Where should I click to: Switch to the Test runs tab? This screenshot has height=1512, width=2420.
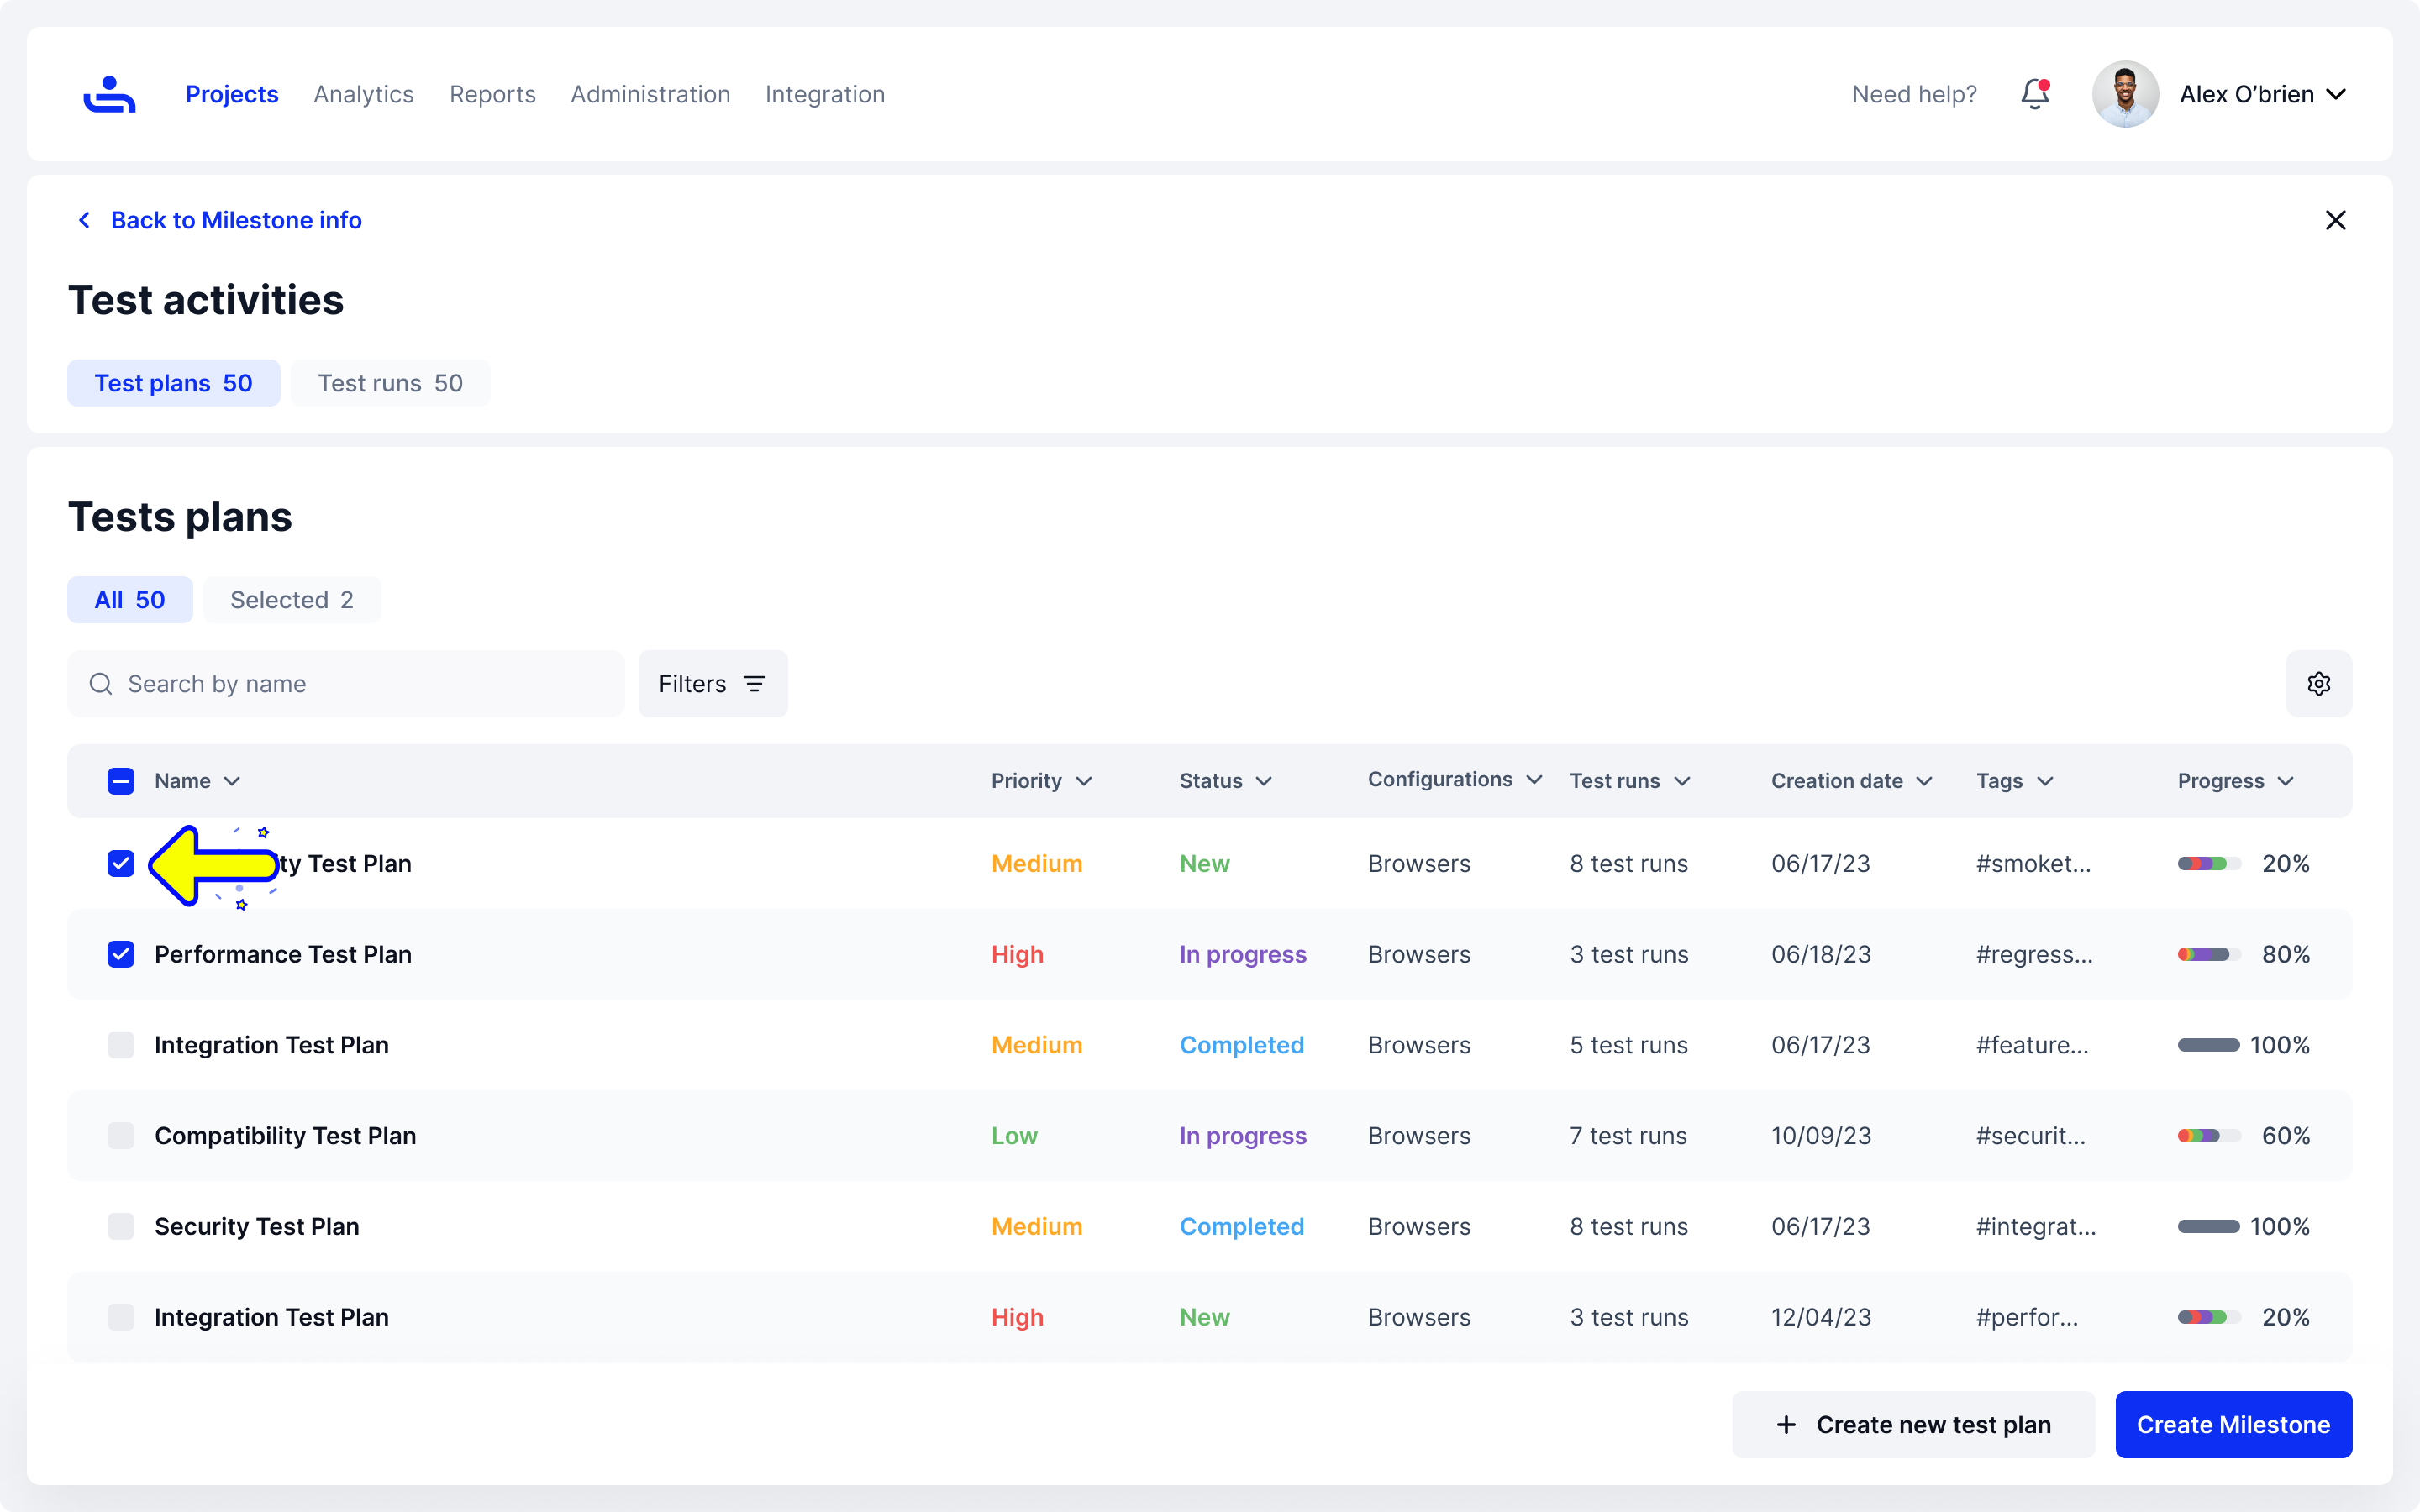click(x=390, y=383)
